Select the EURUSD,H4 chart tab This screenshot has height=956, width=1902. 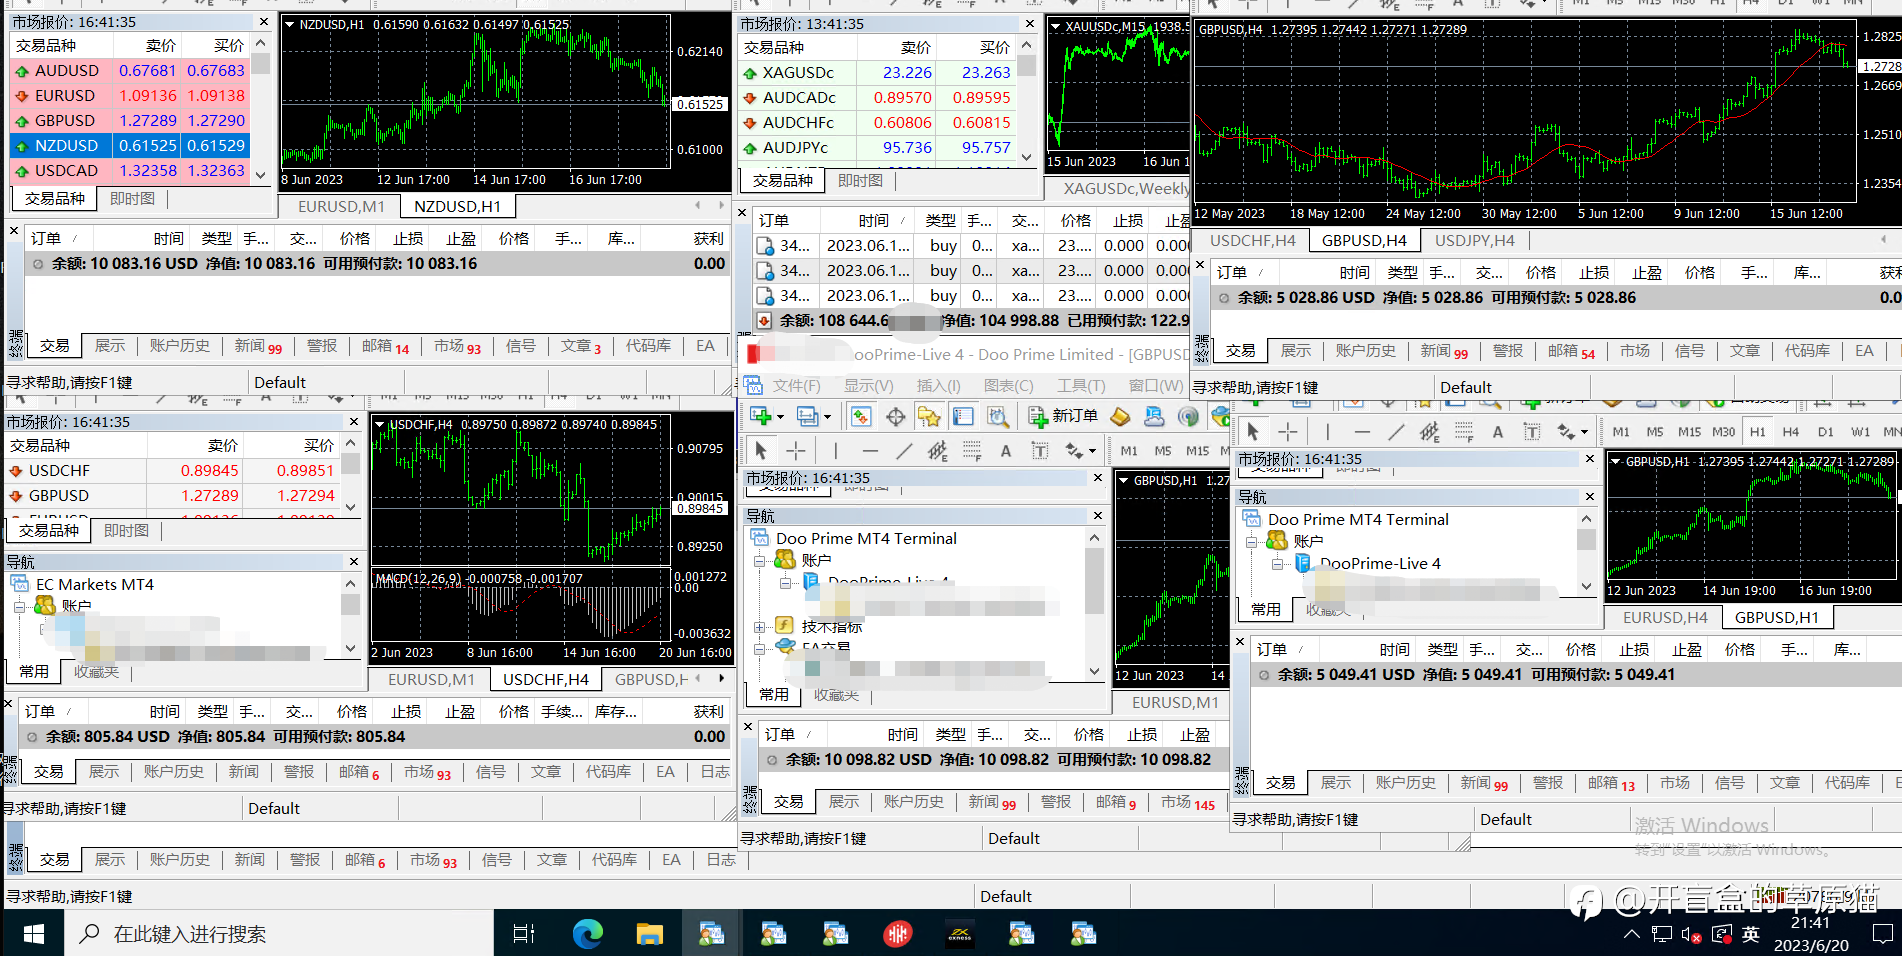(x=1665, y=618)
